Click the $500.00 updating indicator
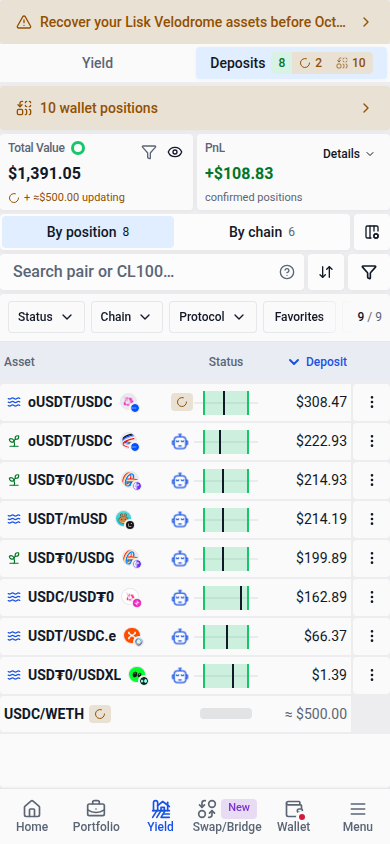This screenshot has width=390, height=844. pyautogui.click(x=67, y=198)
